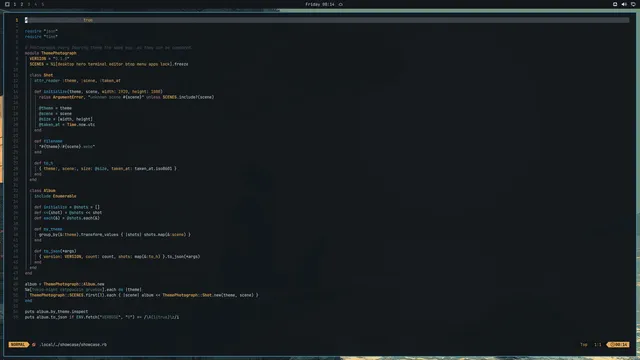
Task: Click the puts album.to_json if ENV.fetch line
Action: [102, 317]
